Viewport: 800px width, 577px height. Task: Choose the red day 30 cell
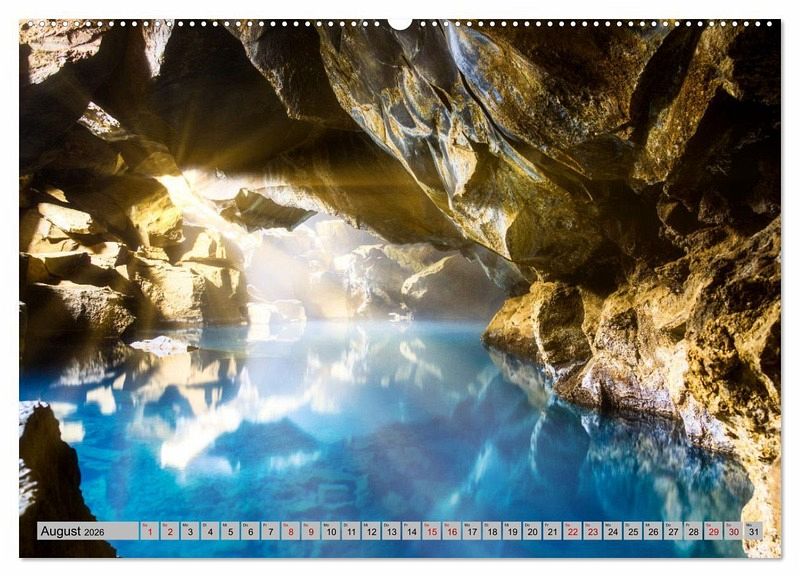tap(734, 531)
